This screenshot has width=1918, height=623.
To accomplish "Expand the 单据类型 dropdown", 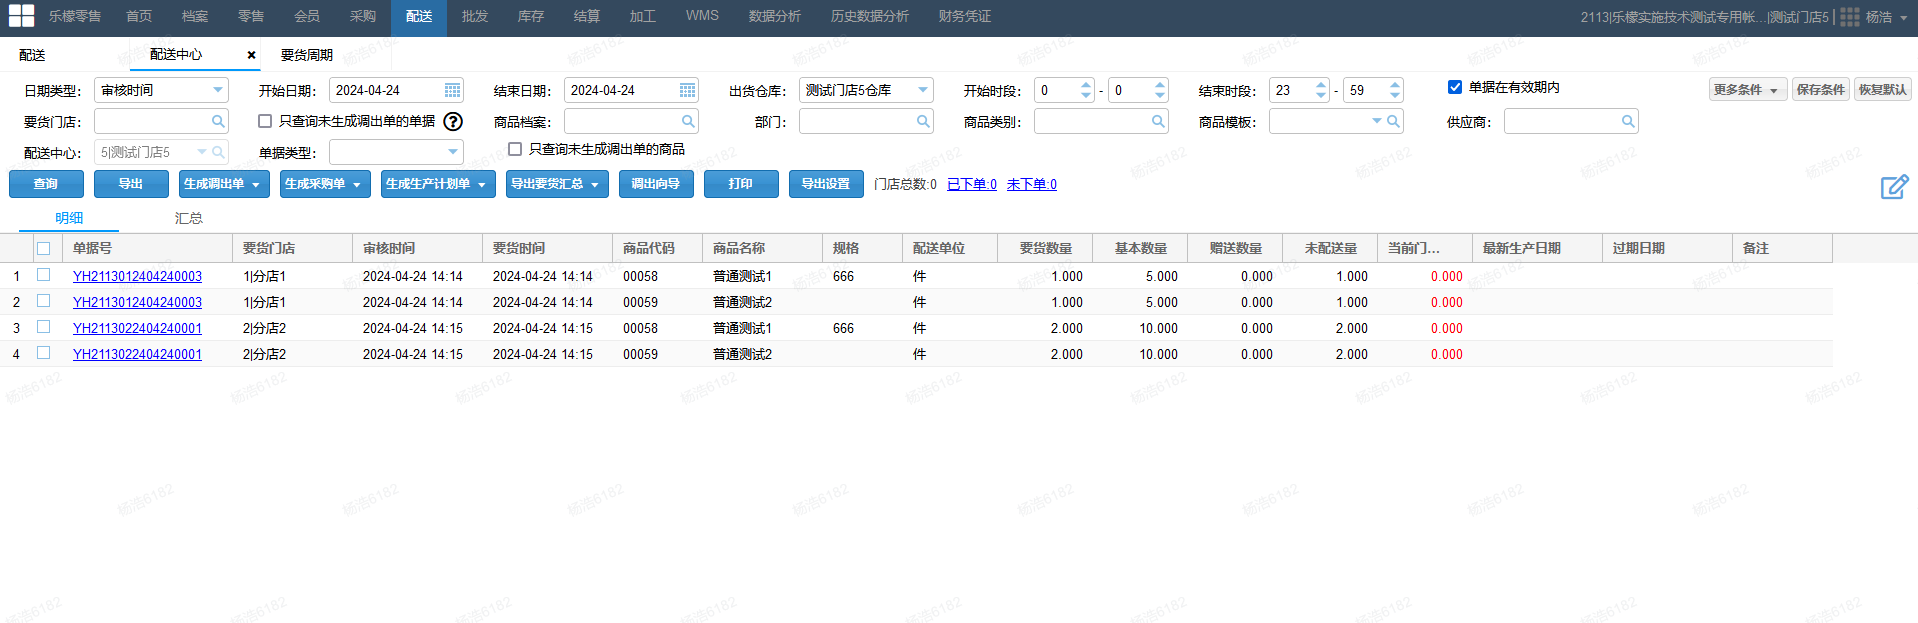I will point(453,152).
